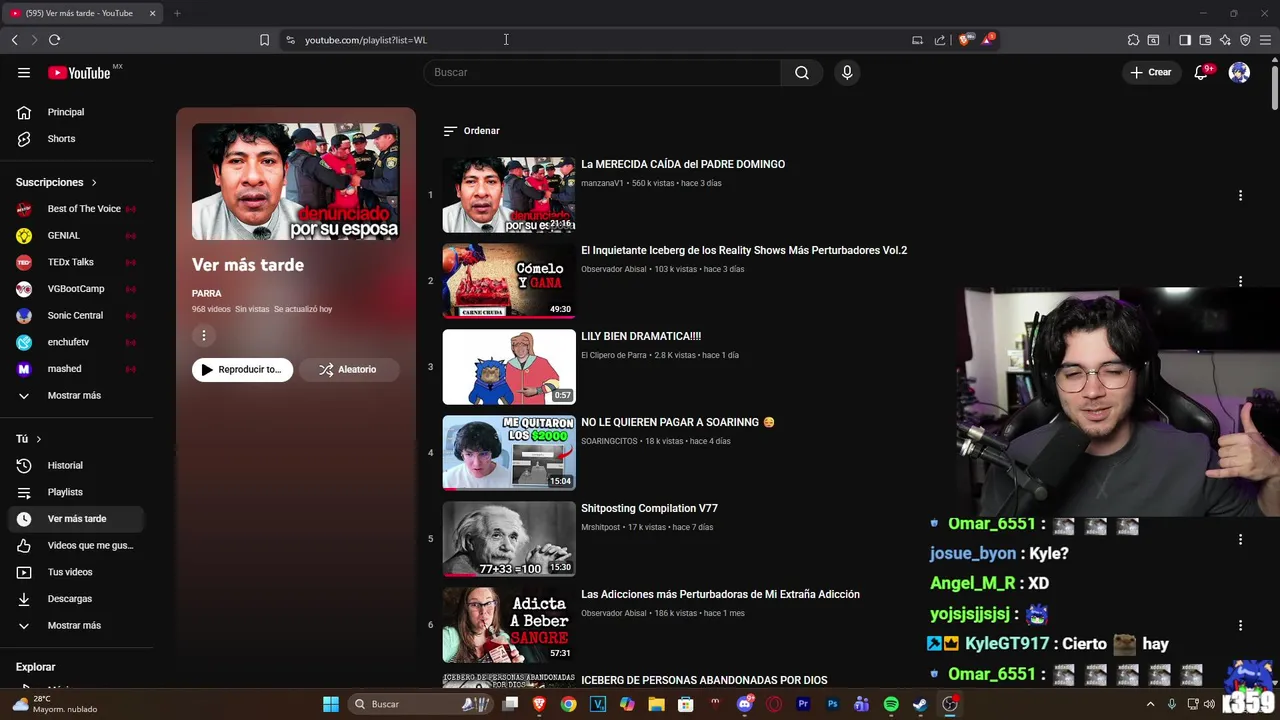The image size is (1280, 720).
Task: Open the browser extensions puzzle icon
Action: 1133,40
